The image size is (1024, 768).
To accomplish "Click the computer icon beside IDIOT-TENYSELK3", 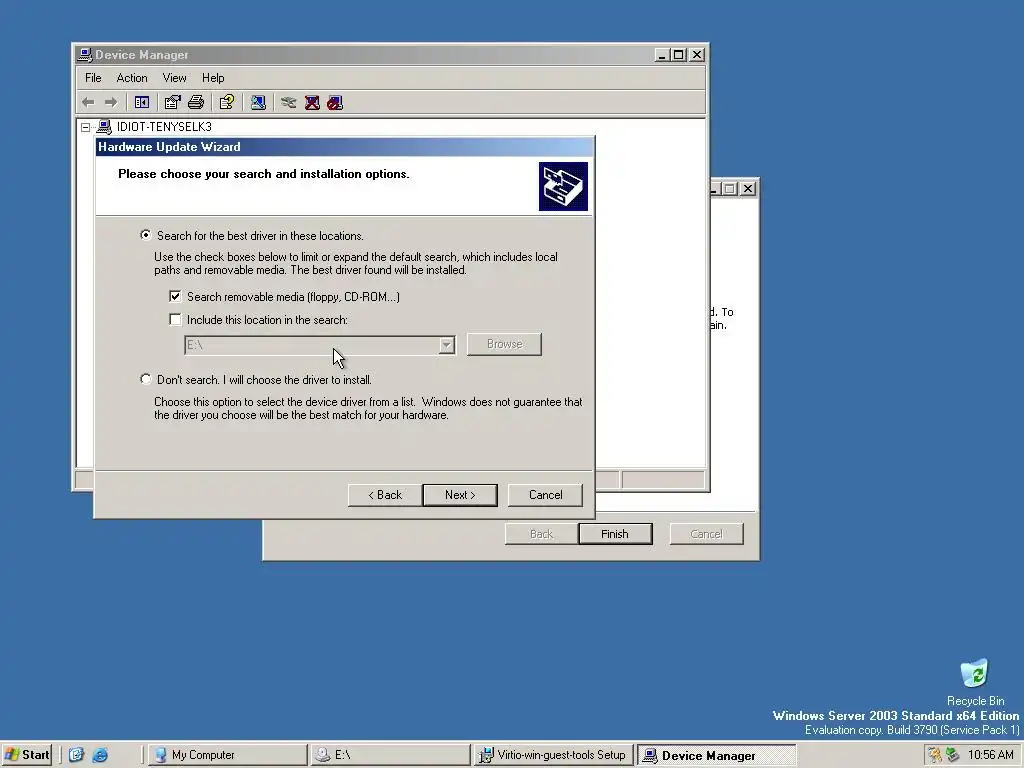I will coord(104,127).
